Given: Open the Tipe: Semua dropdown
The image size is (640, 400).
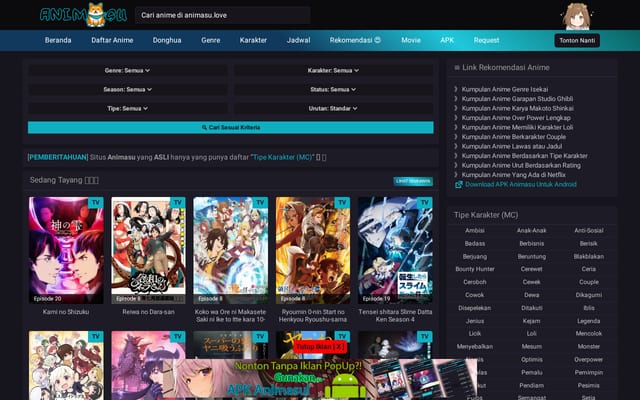Looking at the screenshot, I should coord(127,109).
